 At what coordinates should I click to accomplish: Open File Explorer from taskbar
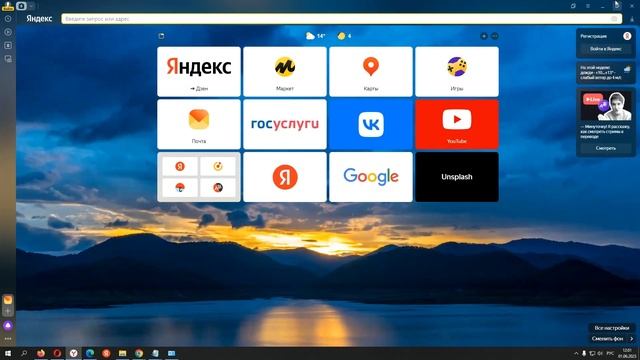click(122, 353)
